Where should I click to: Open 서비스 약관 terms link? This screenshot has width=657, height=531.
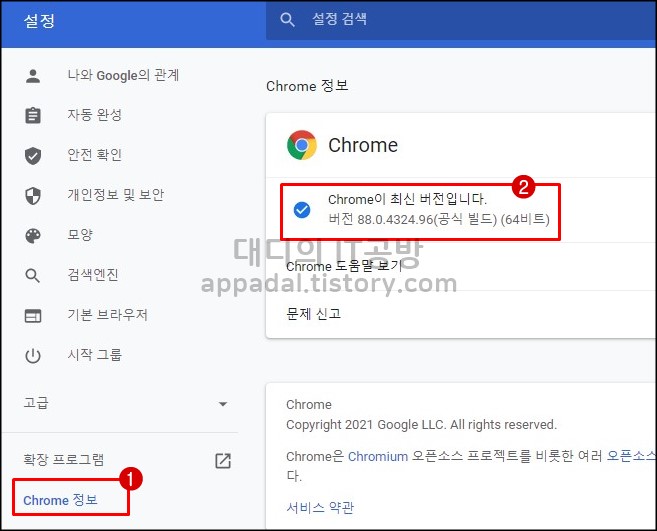tap(320, 508)
